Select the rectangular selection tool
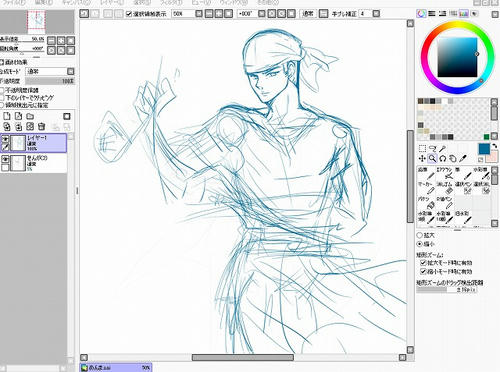The width and height of the screenshot is (500, 372). pyautogui.click(x=422, y=148)
